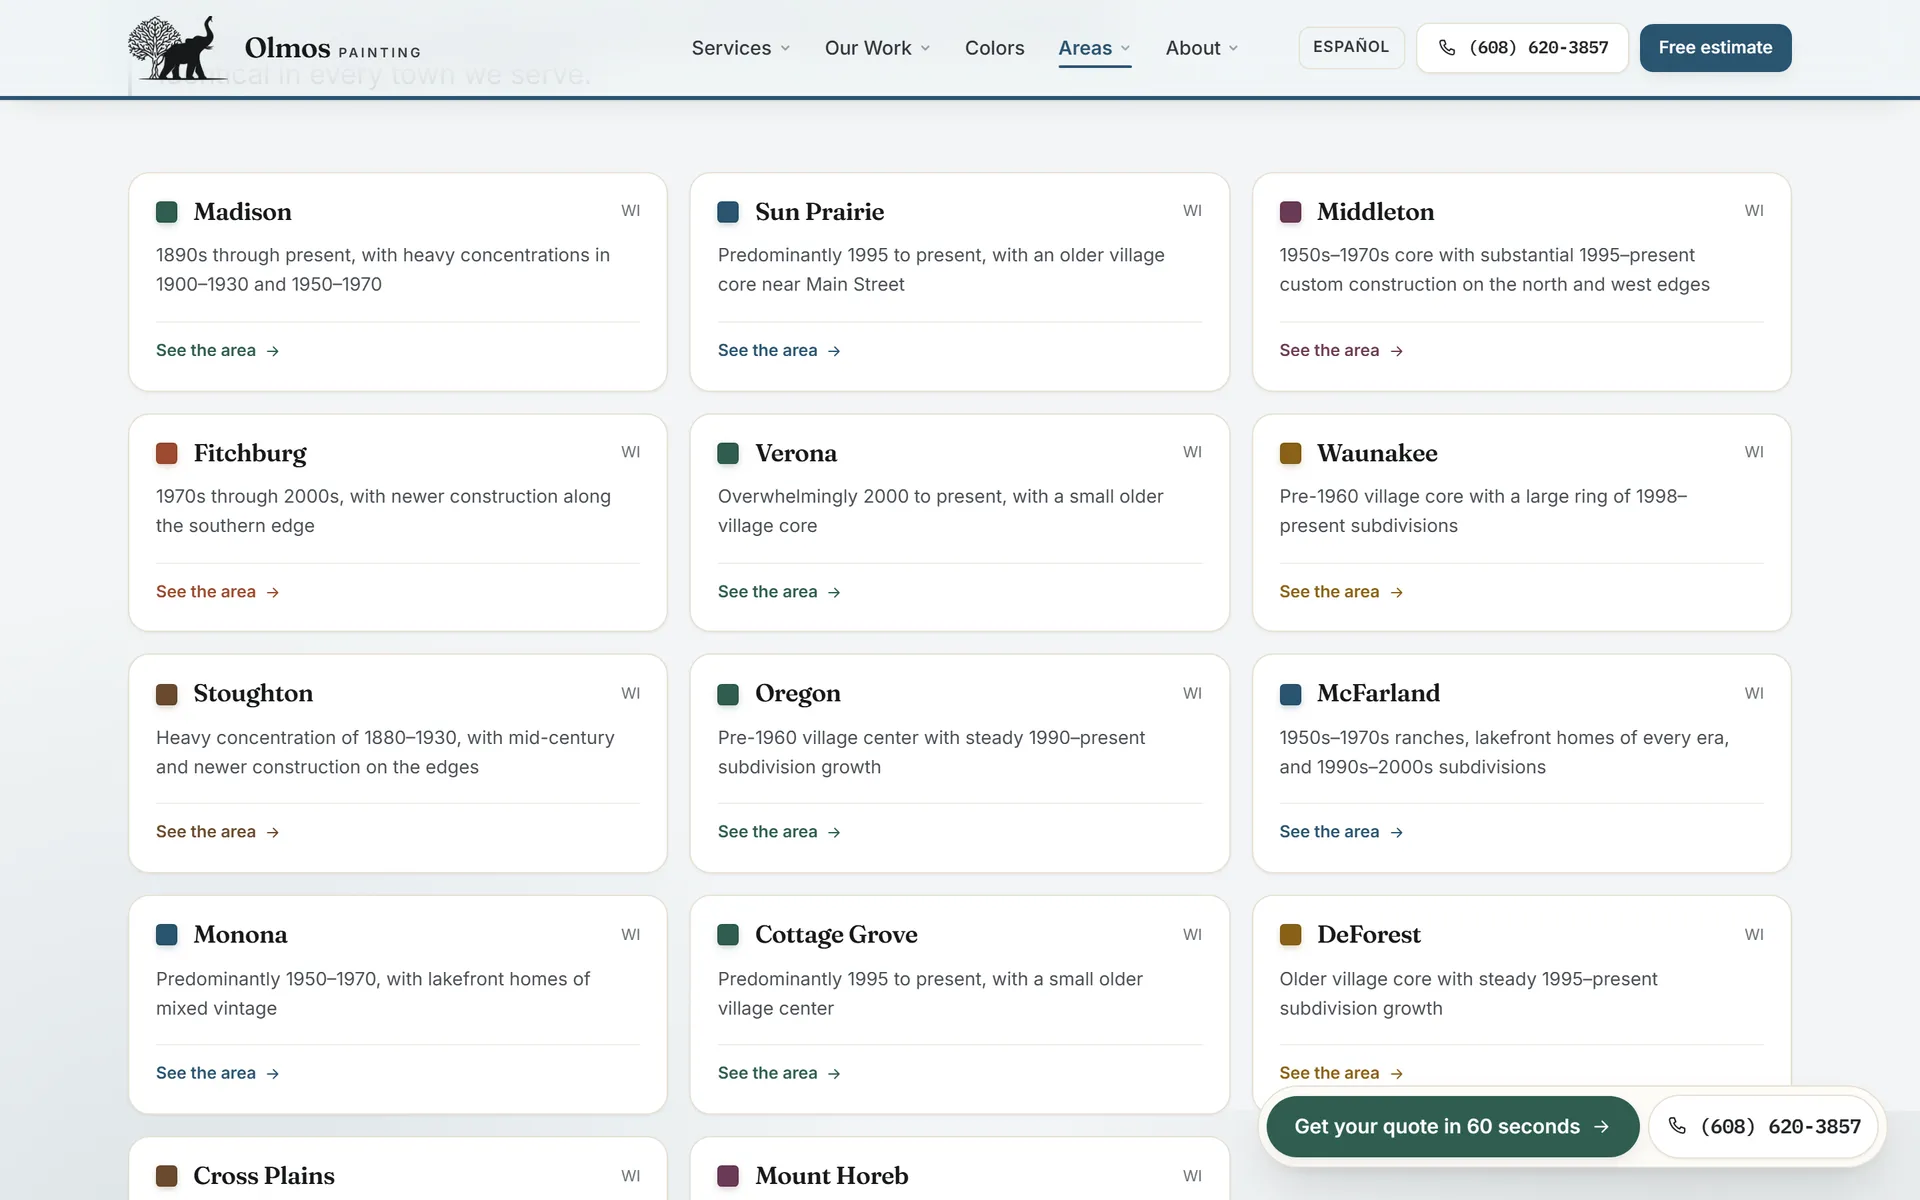Expand the Services dropdown chevron

tap(785, 48)
